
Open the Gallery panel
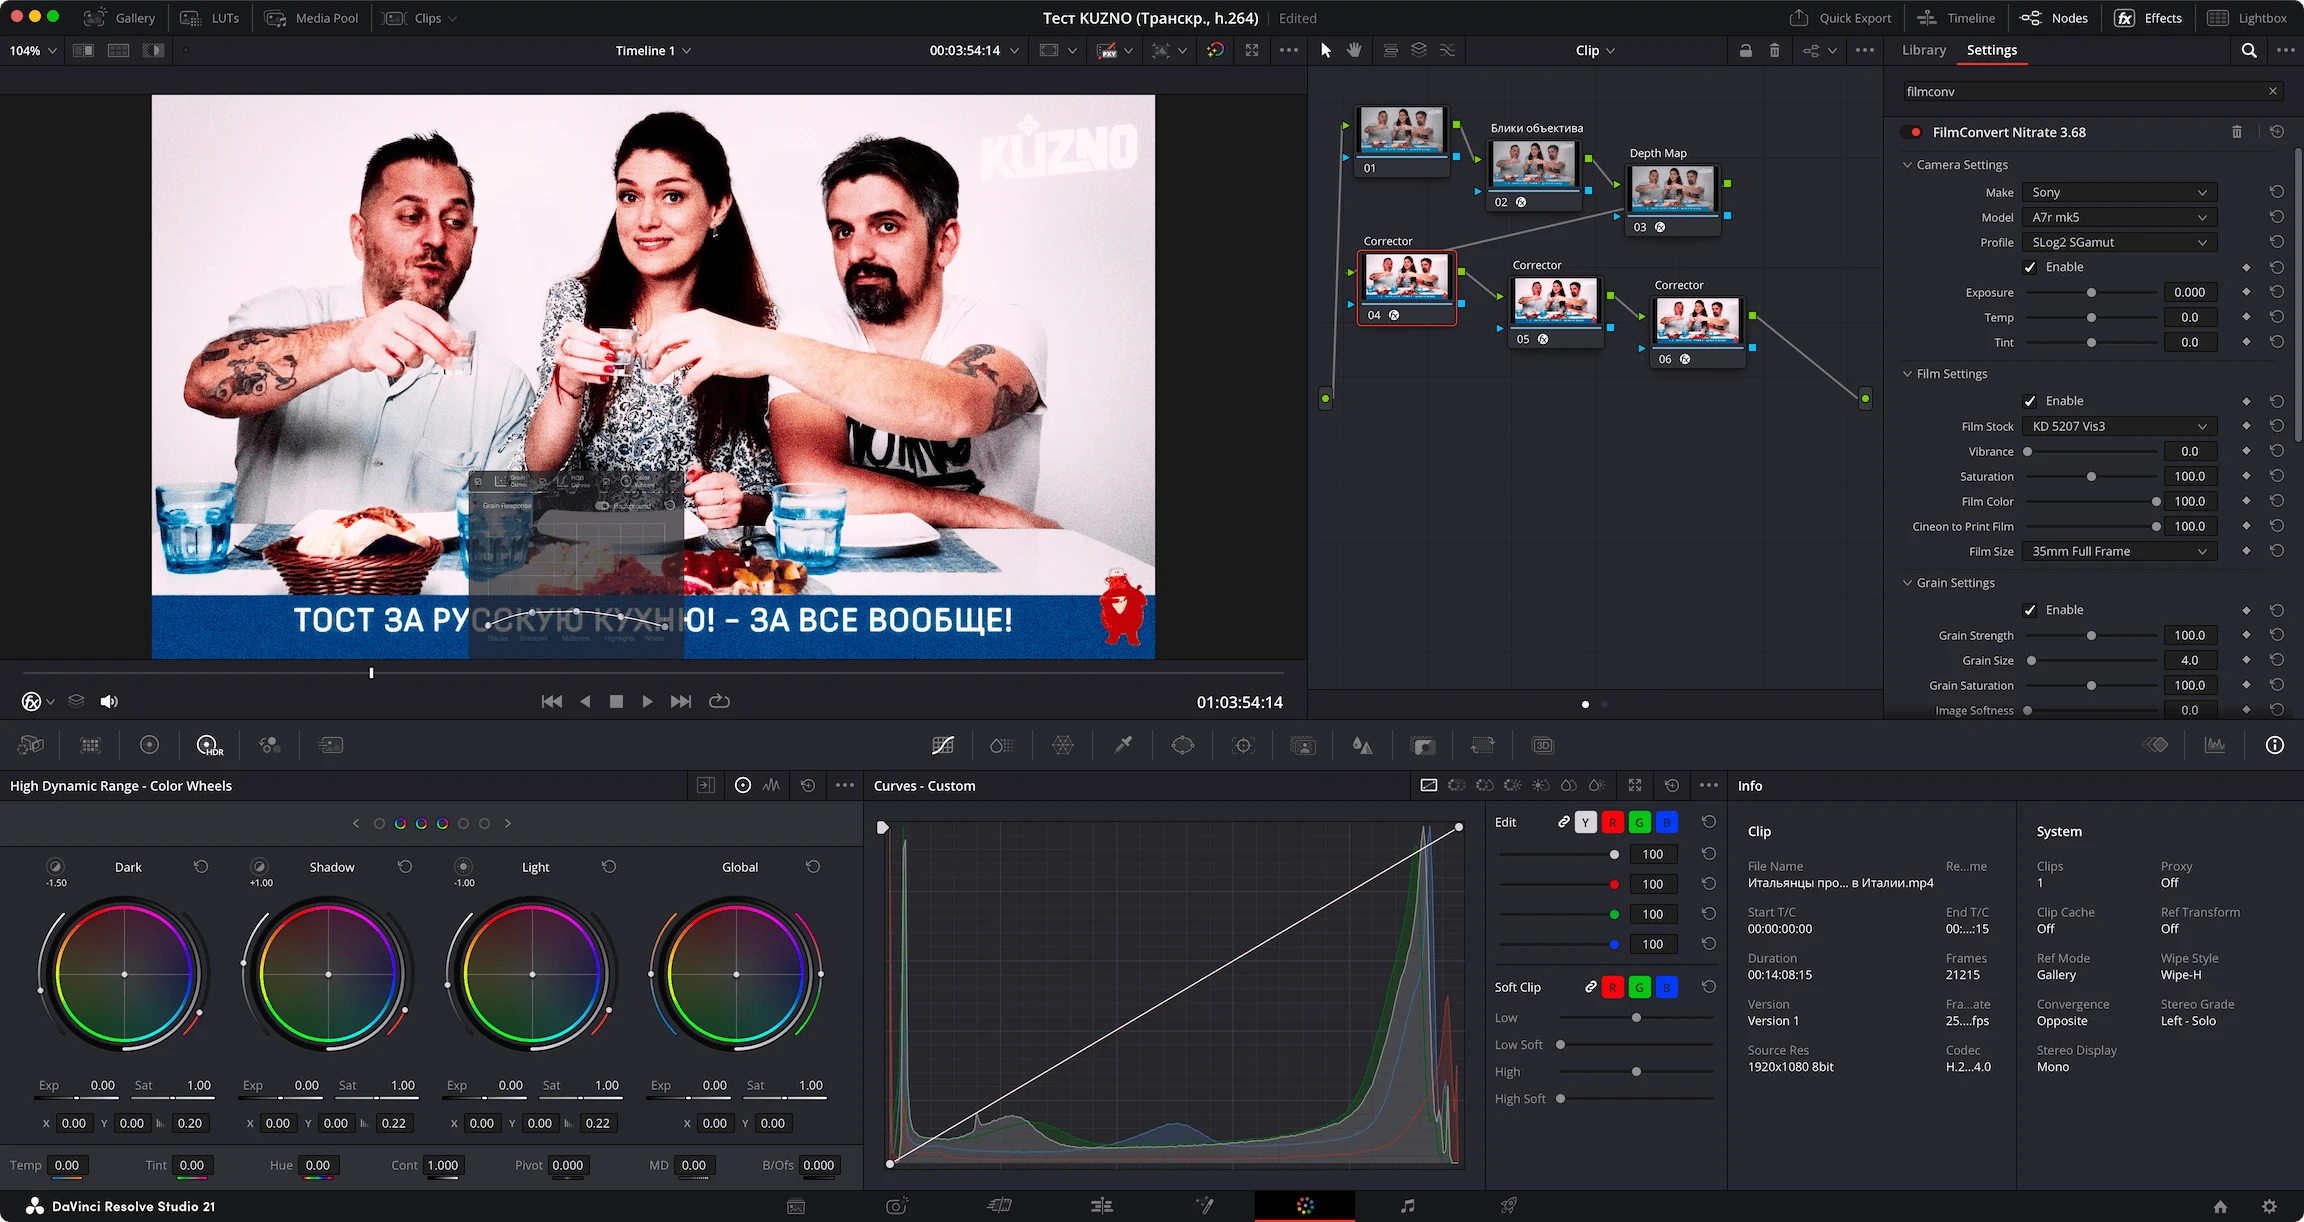tap(119, 18)
